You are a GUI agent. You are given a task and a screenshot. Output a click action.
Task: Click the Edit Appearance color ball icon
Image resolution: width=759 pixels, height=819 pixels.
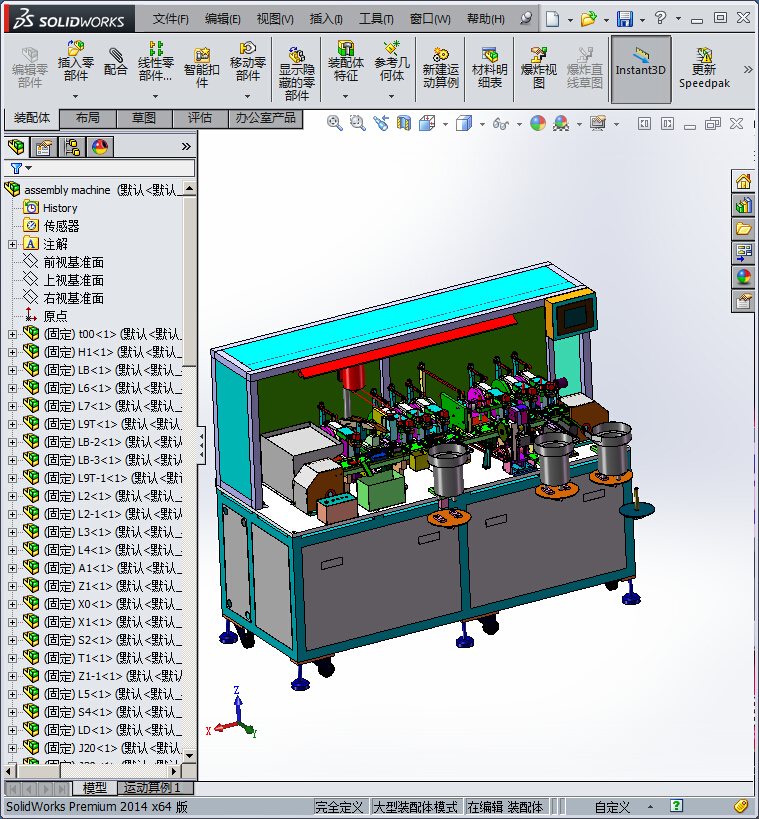click(538, 123)
